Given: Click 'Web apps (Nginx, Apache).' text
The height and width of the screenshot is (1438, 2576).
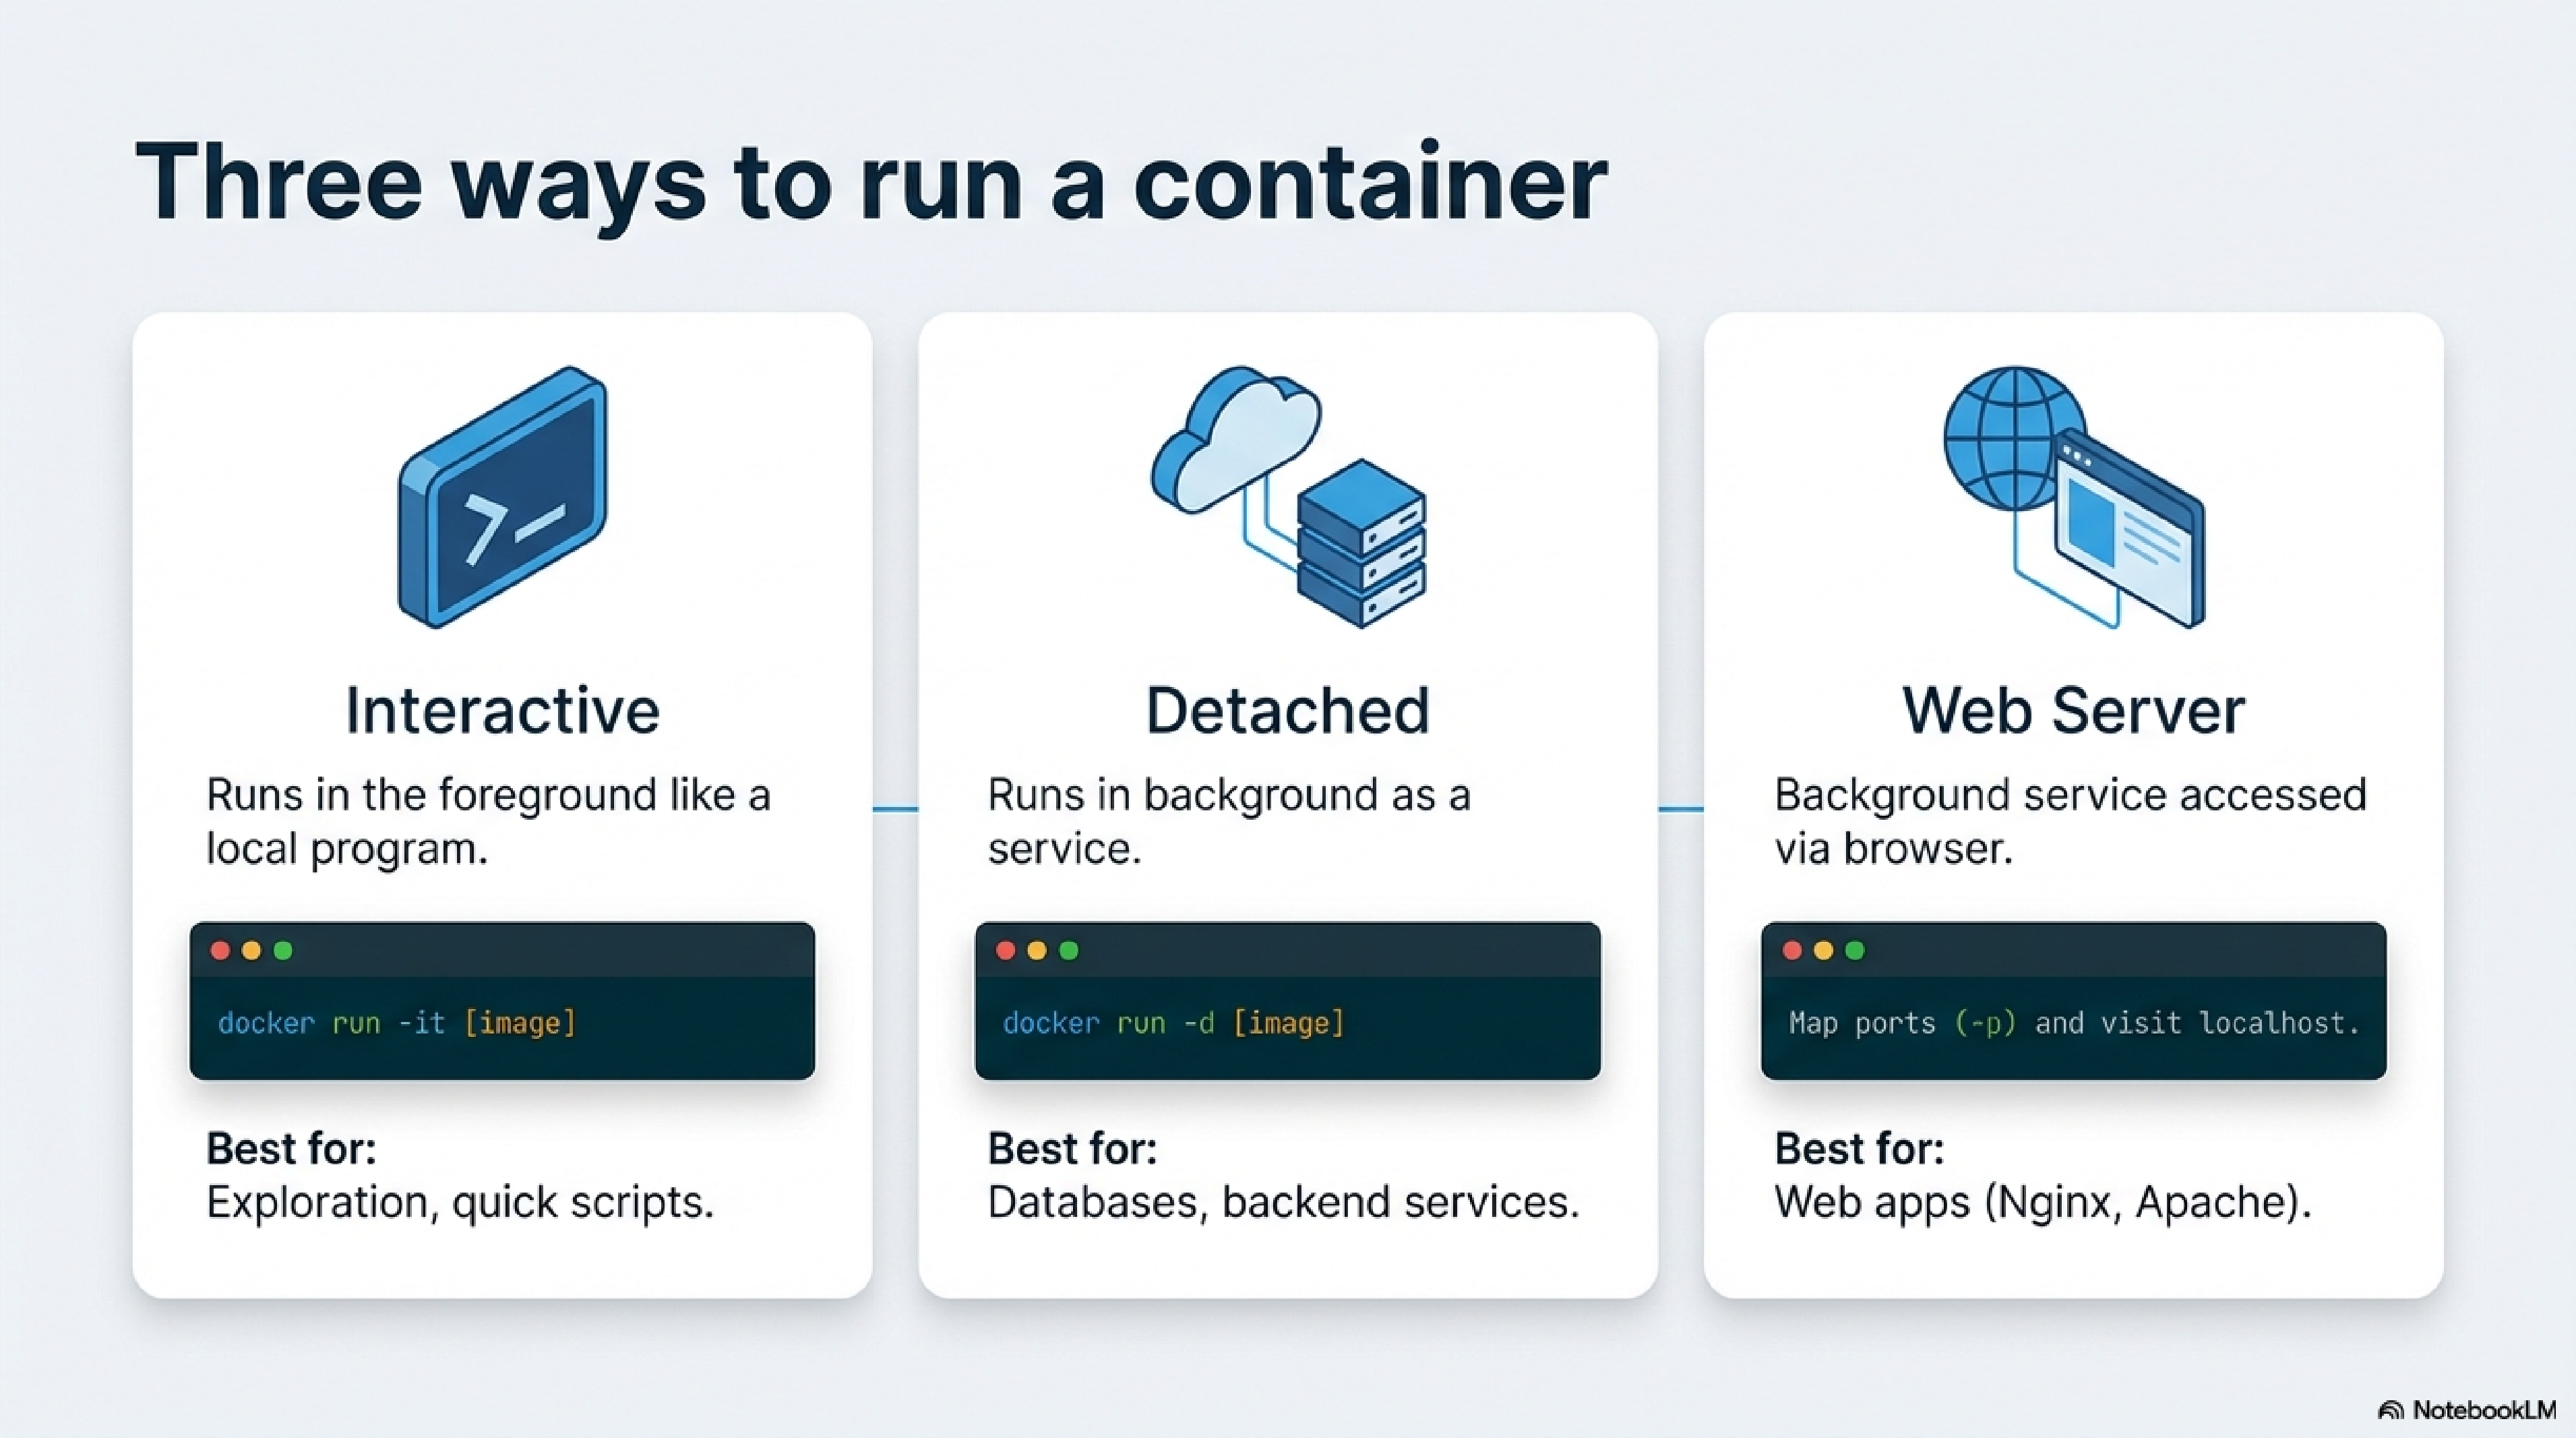Looking at the screenshot, I should tap(2043, 1202).
